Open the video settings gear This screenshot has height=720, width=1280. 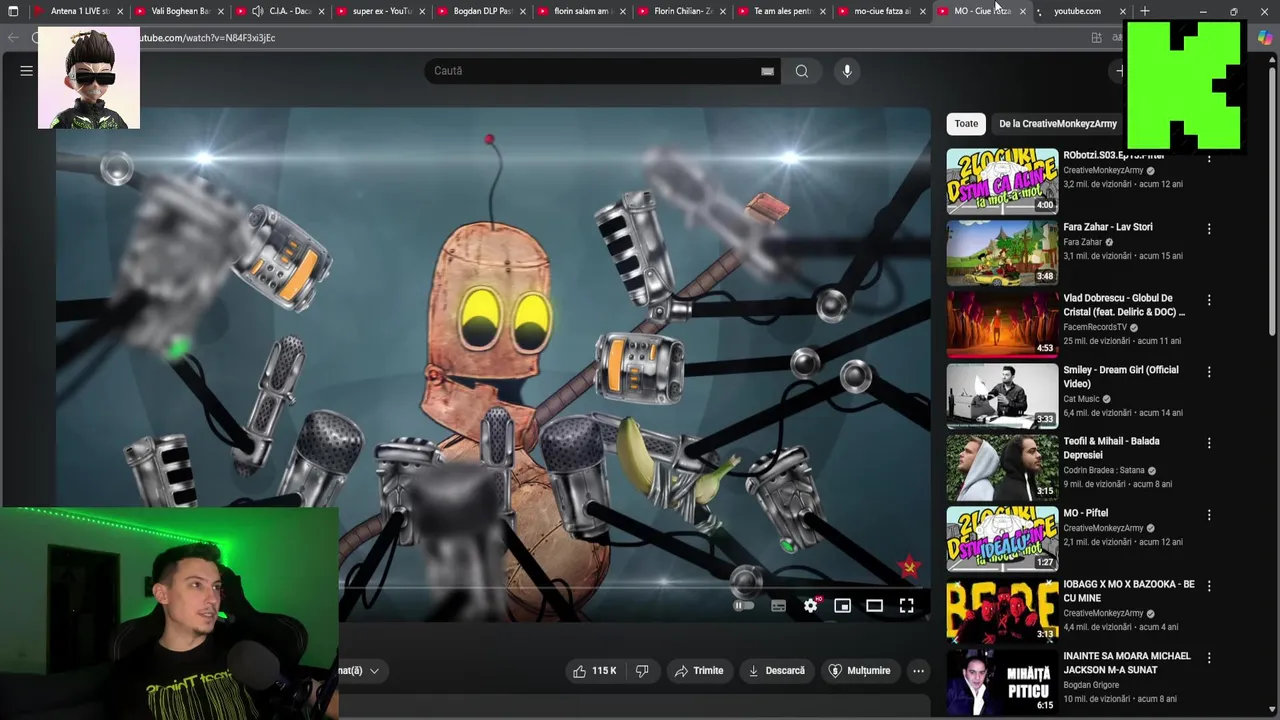point(811,606)
